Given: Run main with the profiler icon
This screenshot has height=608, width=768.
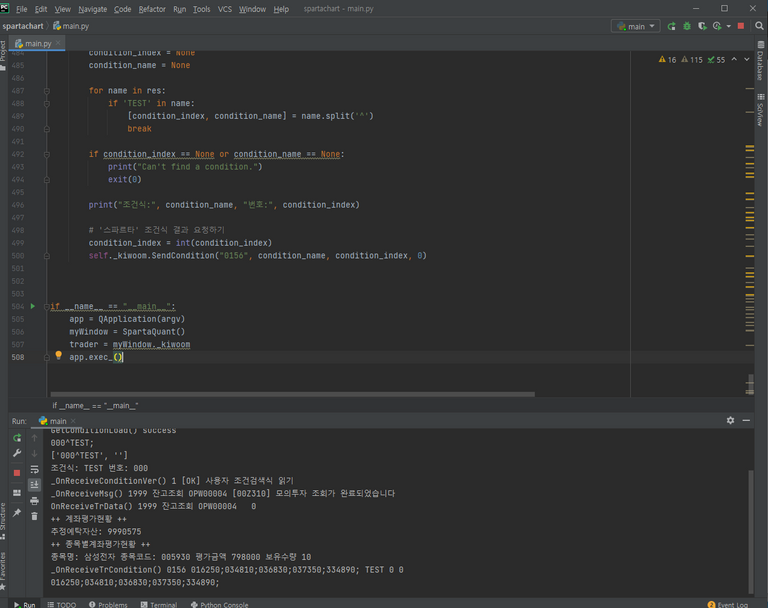Looking at the screenshot, I should point(717,26).
